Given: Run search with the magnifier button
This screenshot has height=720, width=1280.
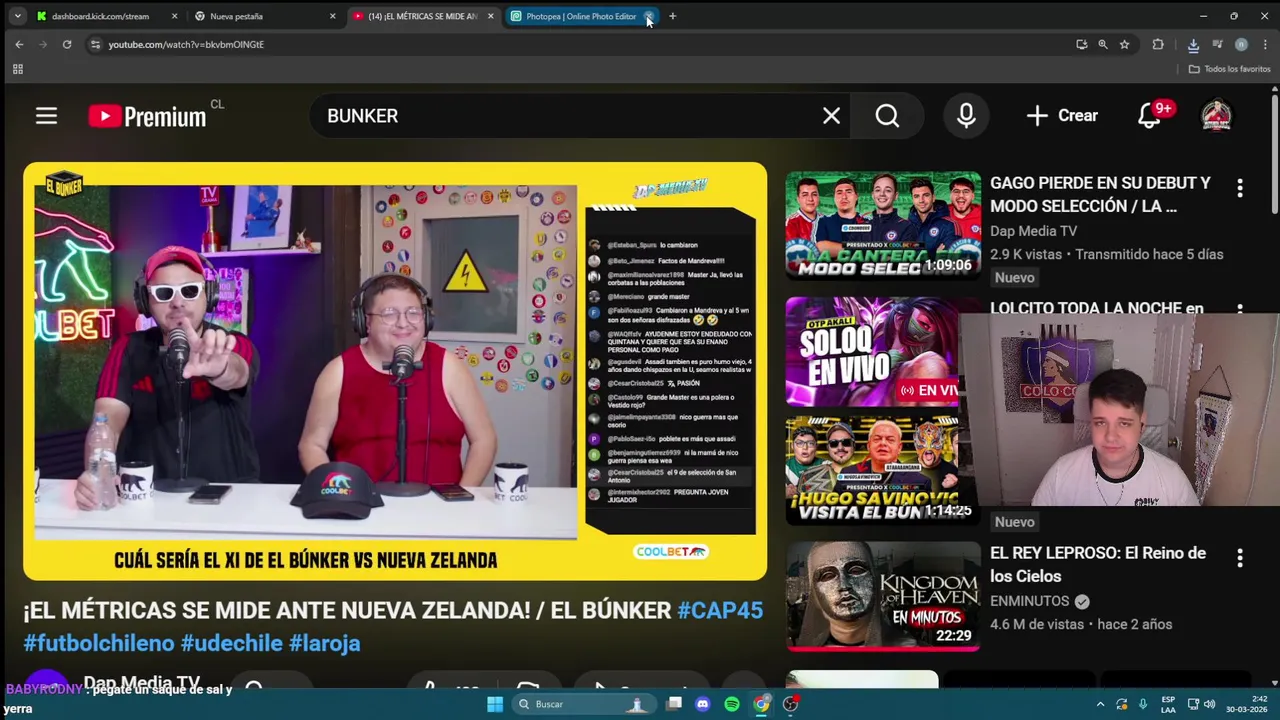Looking at the screenshot, I should point(887,116).
